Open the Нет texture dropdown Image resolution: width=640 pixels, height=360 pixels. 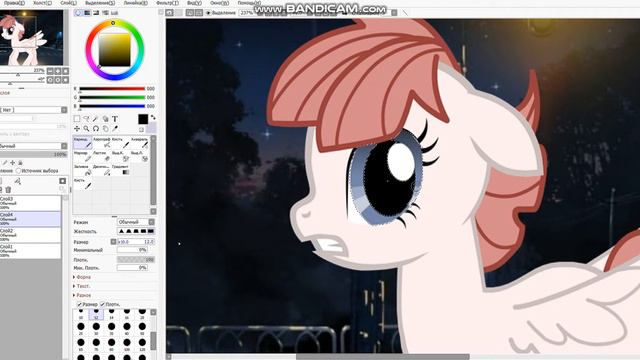point(33,110)
